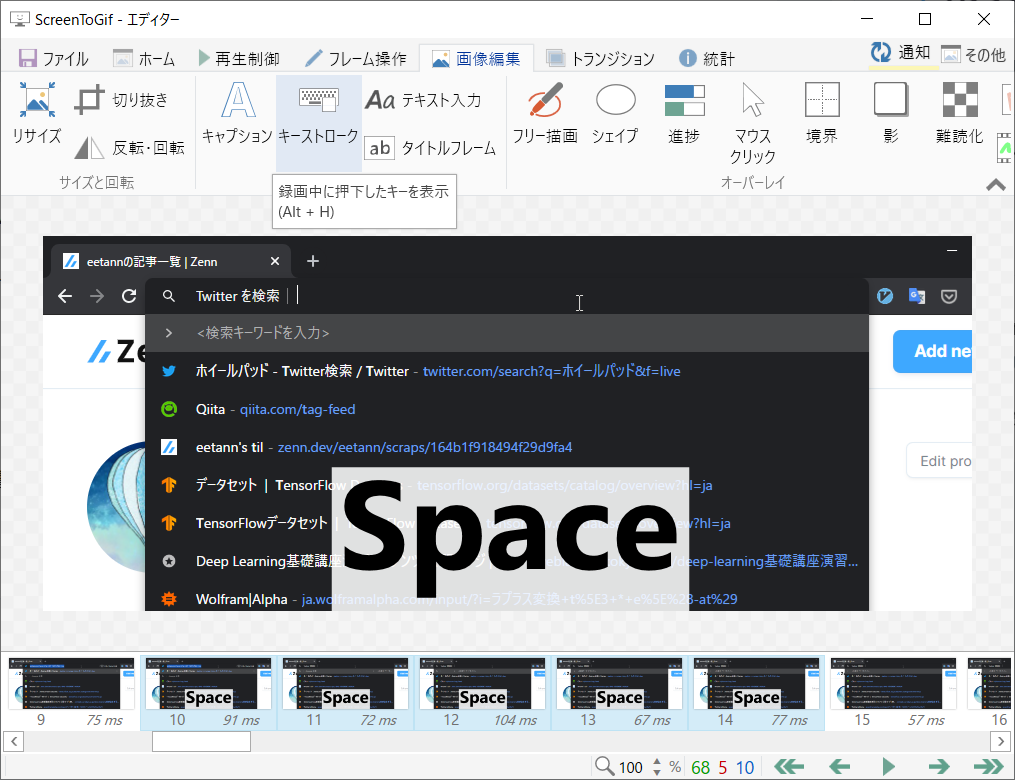1015x780 pixels.
Task: Select frame 12 thumbnail
Action: 482,693
